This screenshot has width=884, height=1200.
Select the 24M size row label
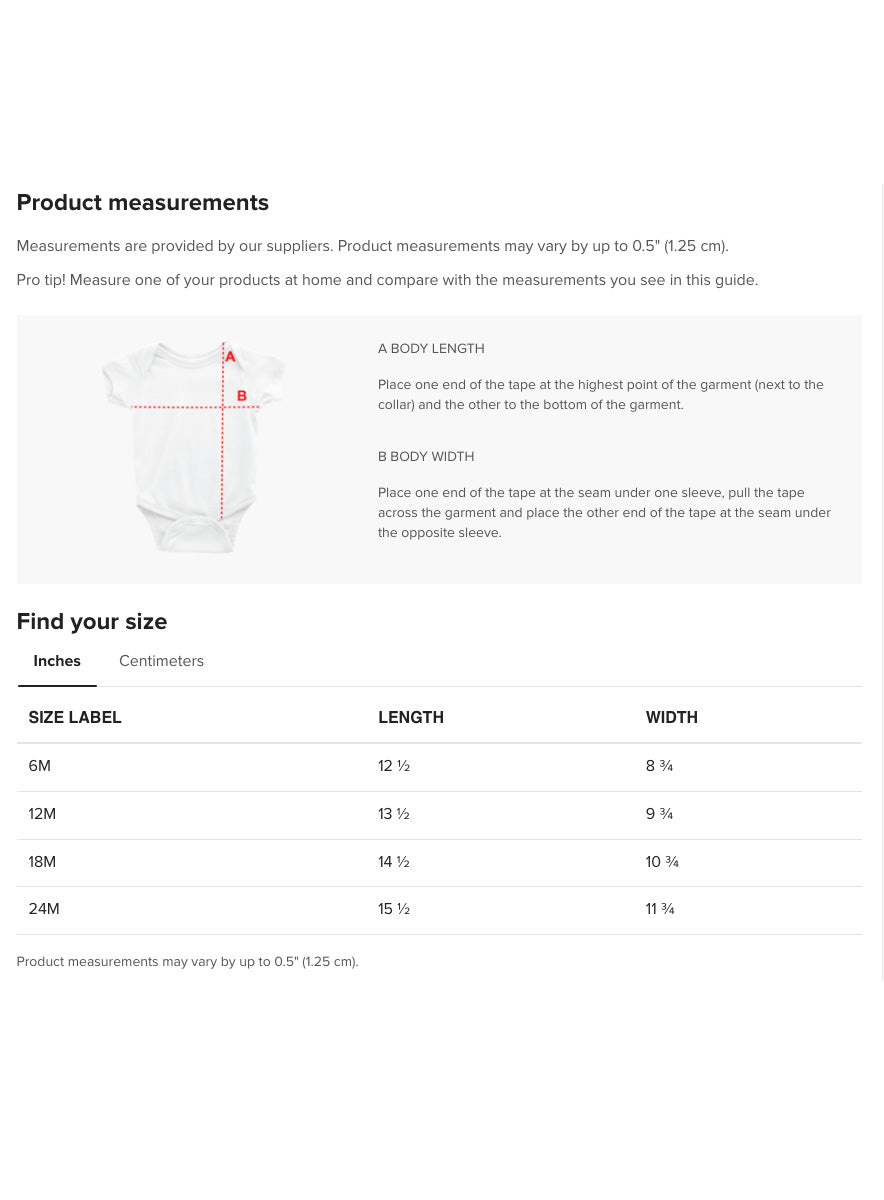pyautogui.click(x=44, y=909)
